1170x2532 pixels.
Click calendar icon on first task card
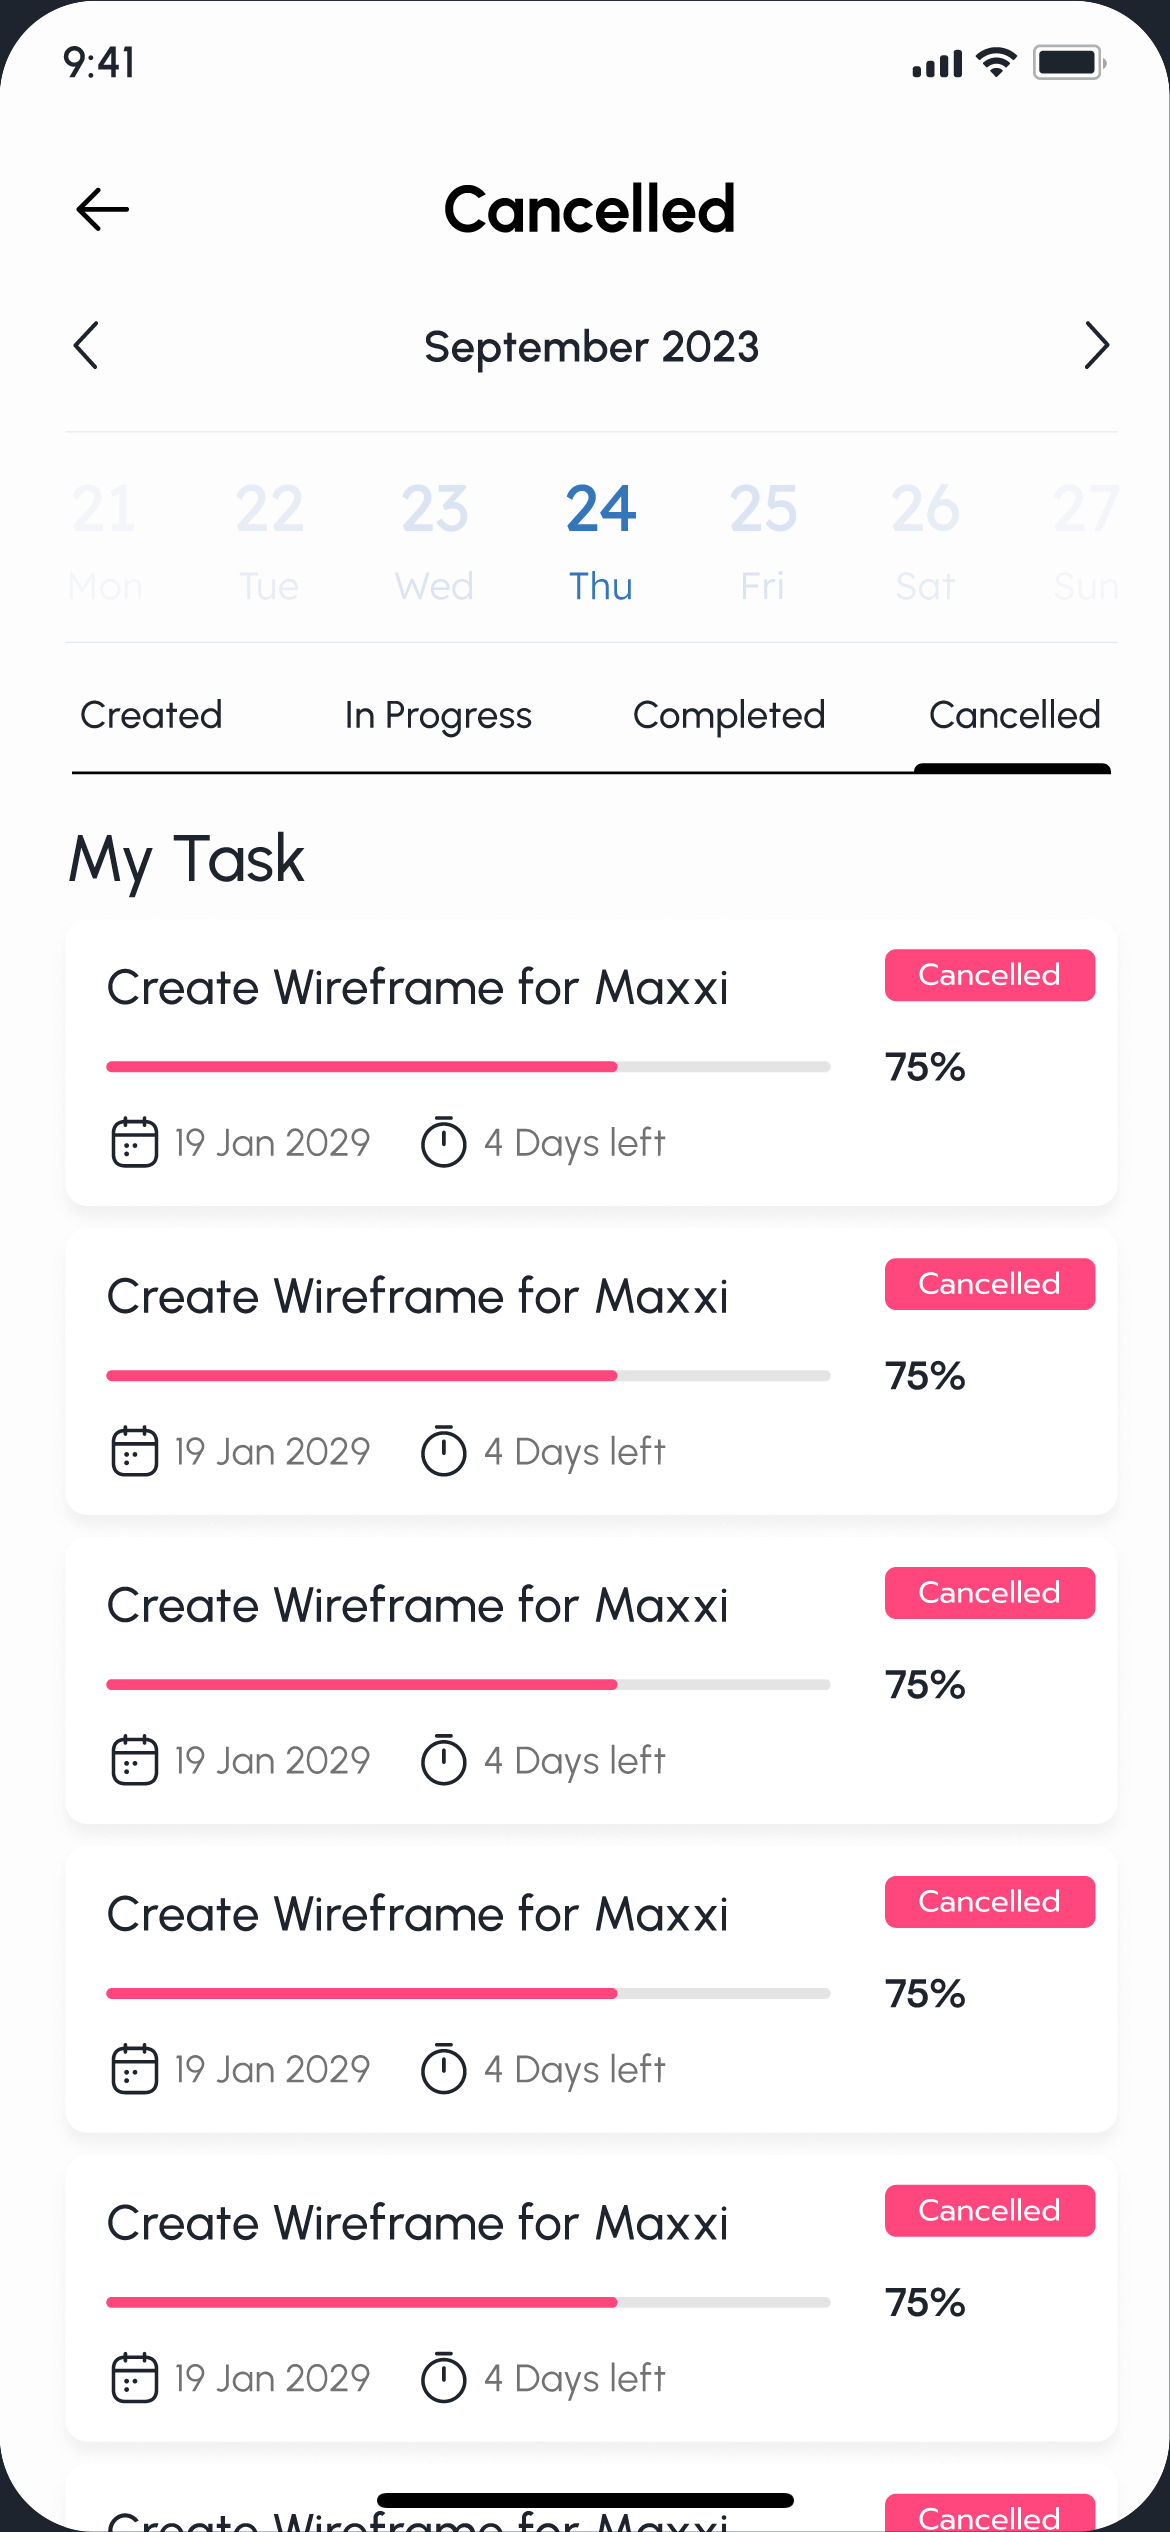(x=134, y=1142)
